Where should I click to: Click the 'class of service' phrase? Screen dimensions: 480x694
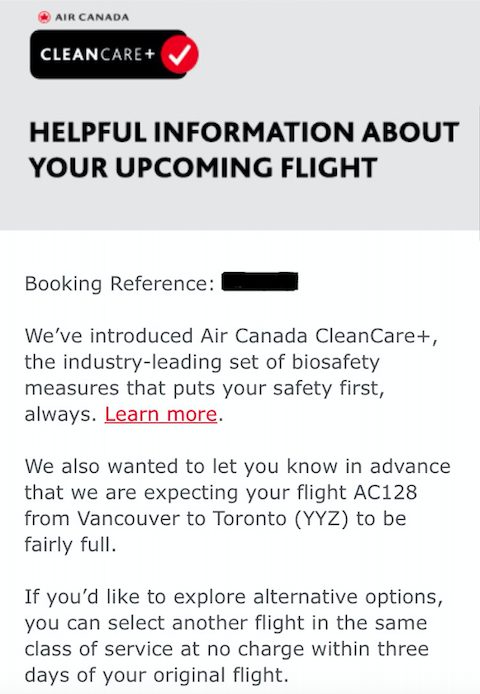[x=99, y=649]
